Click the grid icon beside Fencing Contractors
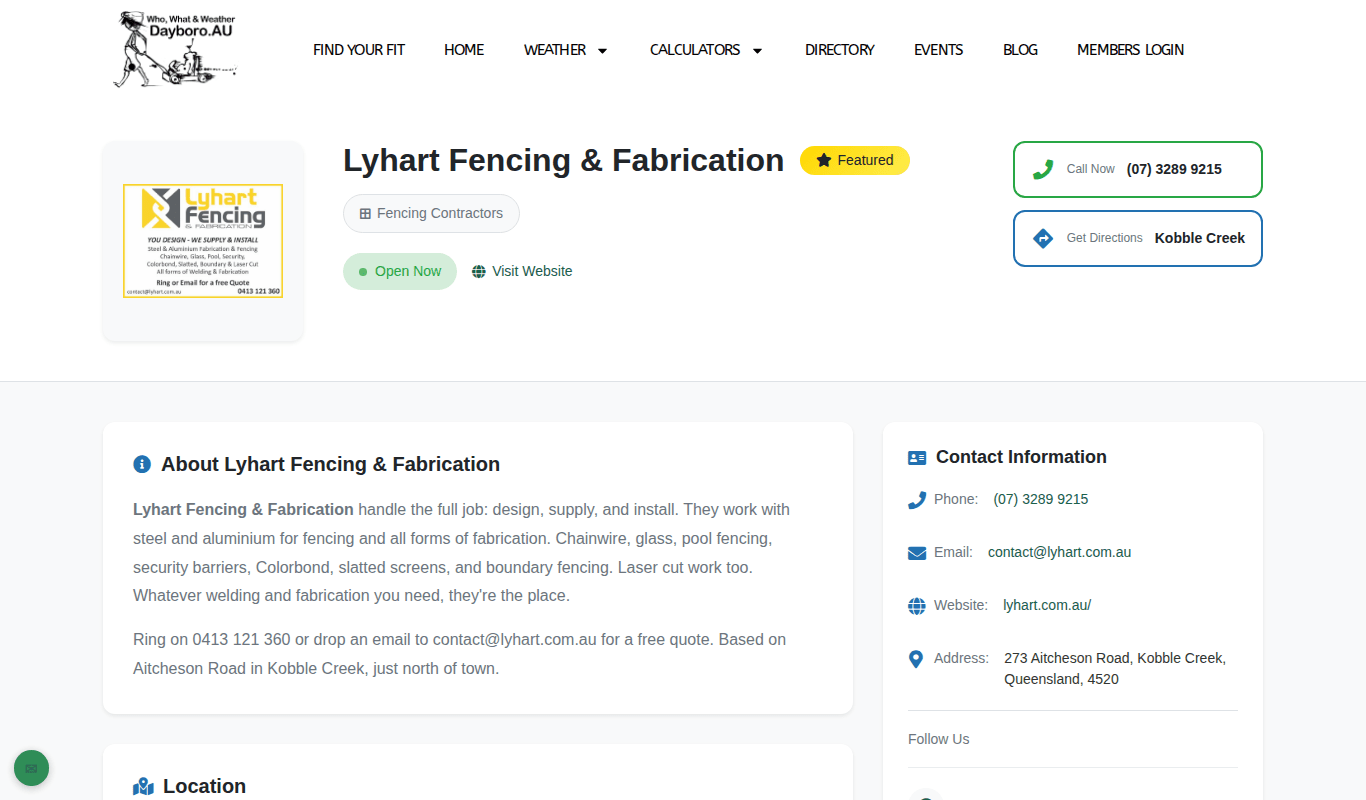The width and height of the screenshot is (1366, 800). [365, 213]
